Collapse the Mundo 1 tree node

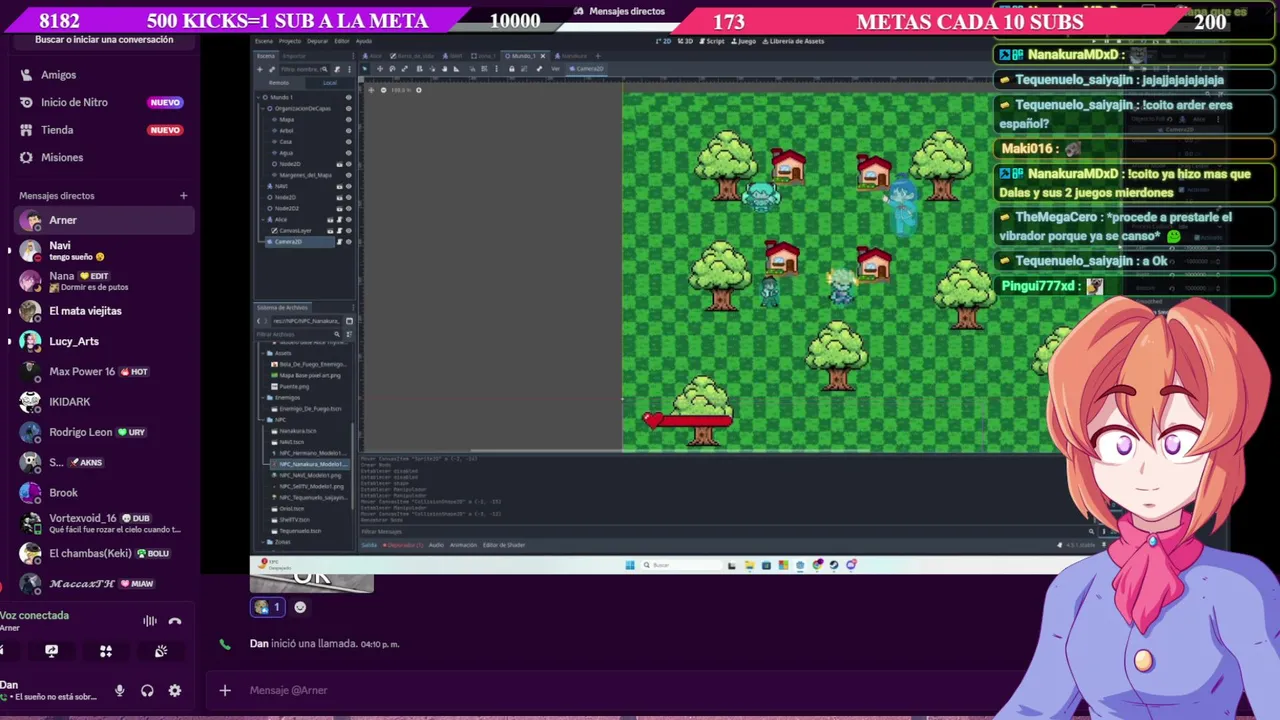coord(258,97)
